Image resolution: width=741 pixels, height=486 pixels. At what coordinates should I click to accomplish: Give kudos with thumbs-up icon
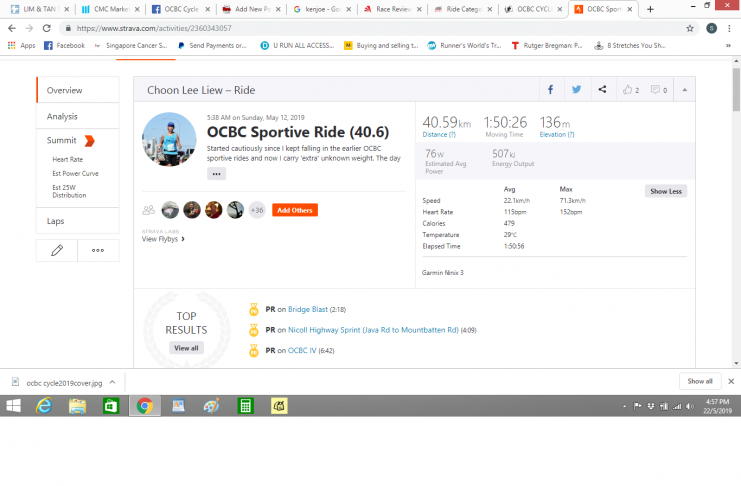pyautogui.click(x=630, y=89)
